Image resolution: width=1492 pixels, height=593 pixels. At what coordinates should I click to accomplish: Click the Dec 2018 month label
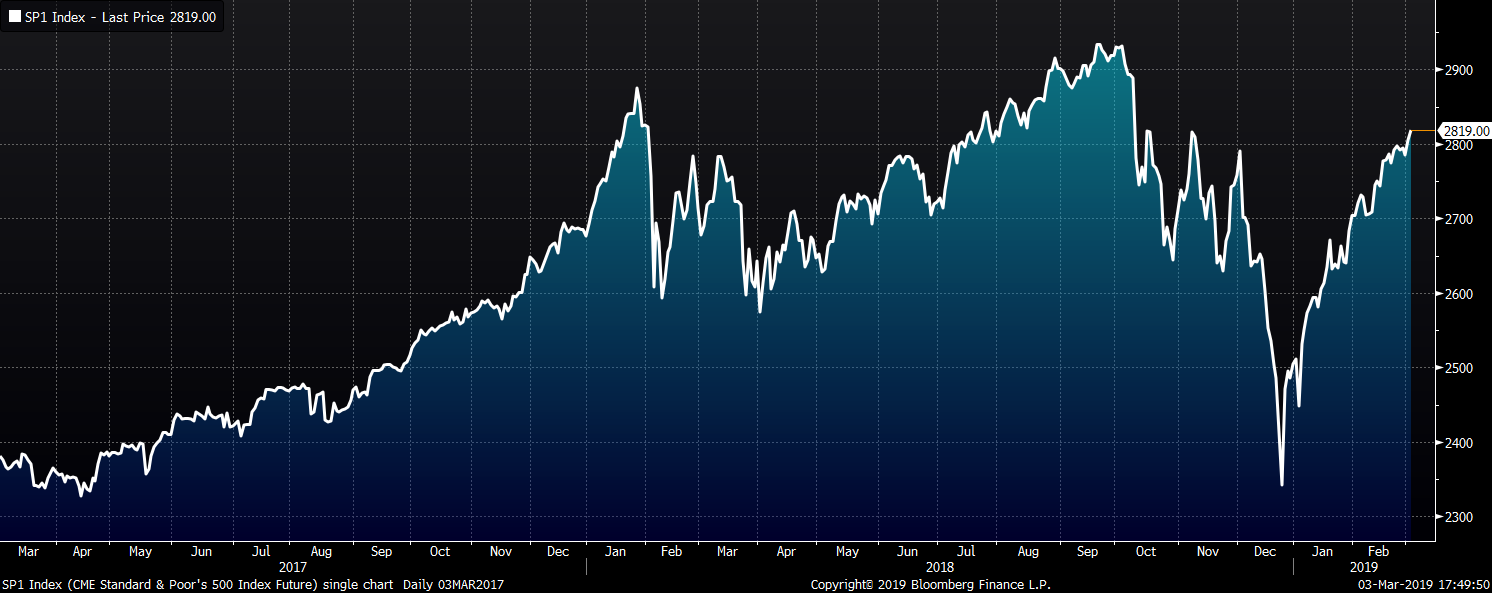tap(1266, 551)
